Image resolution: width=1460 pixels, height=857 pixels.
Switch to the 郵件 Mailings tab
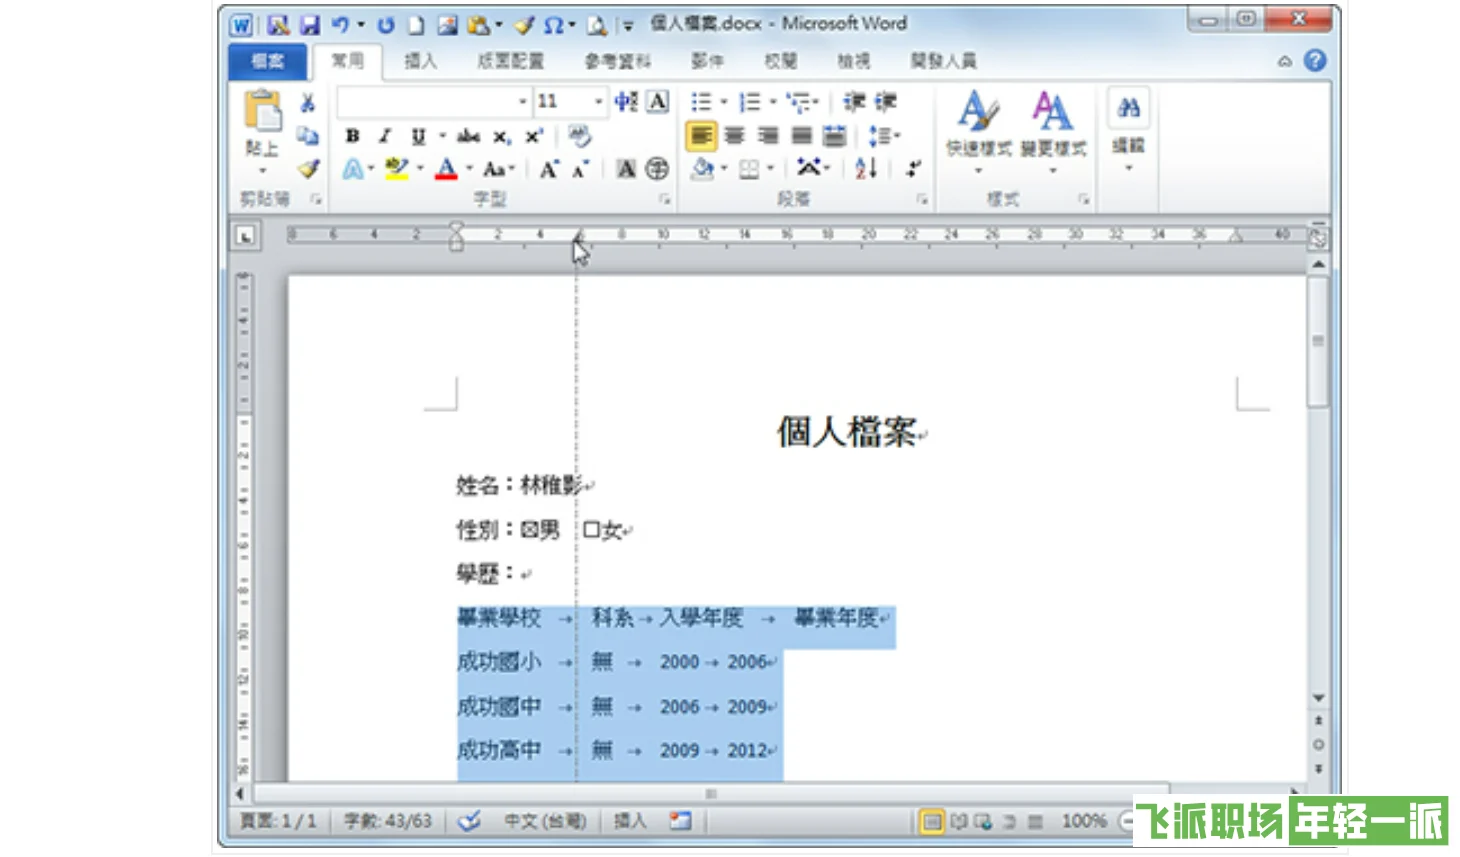click(707, 61)
